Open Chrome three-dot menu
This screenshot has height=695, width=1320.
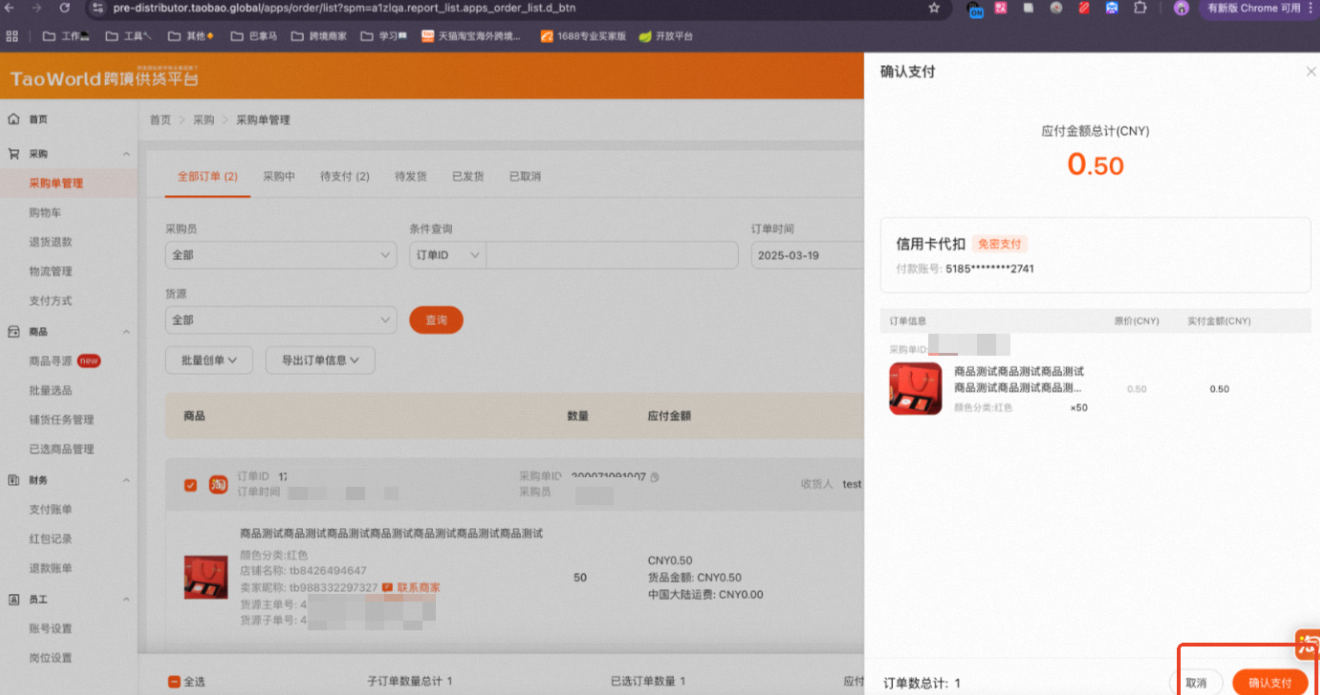1310,8
